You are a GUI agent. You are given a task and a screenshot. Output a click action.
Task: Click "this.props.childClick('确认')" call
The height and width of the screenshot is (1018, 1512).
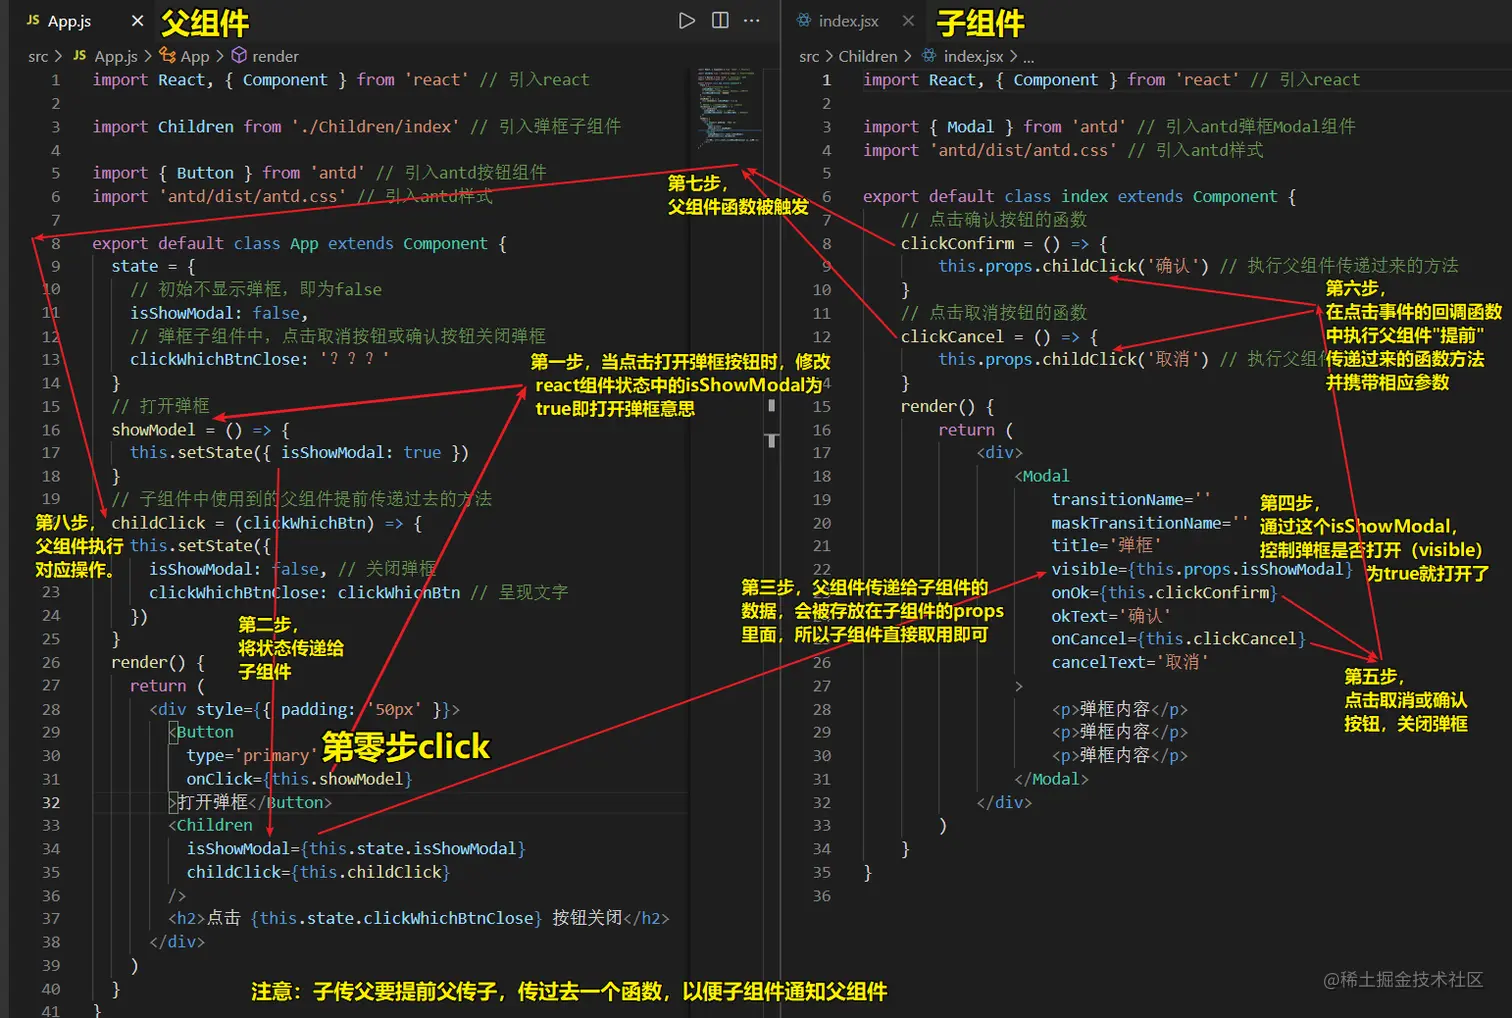click(1074, 266)
